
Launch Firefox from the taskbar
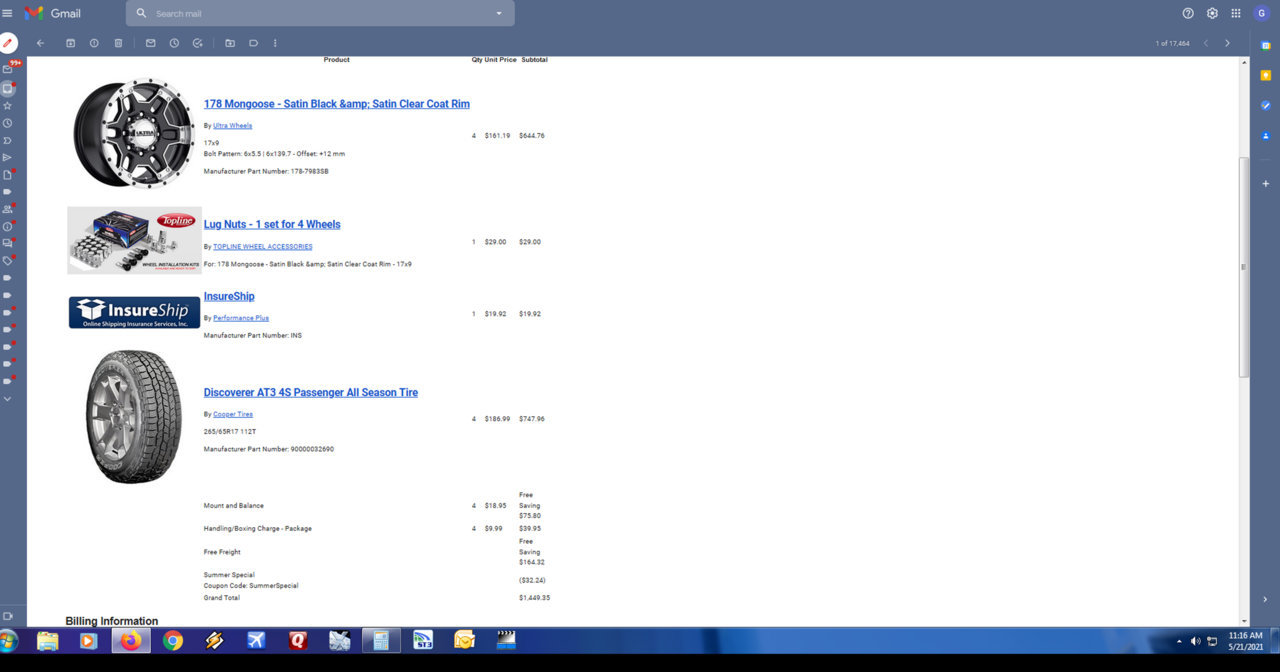[131, 641]
